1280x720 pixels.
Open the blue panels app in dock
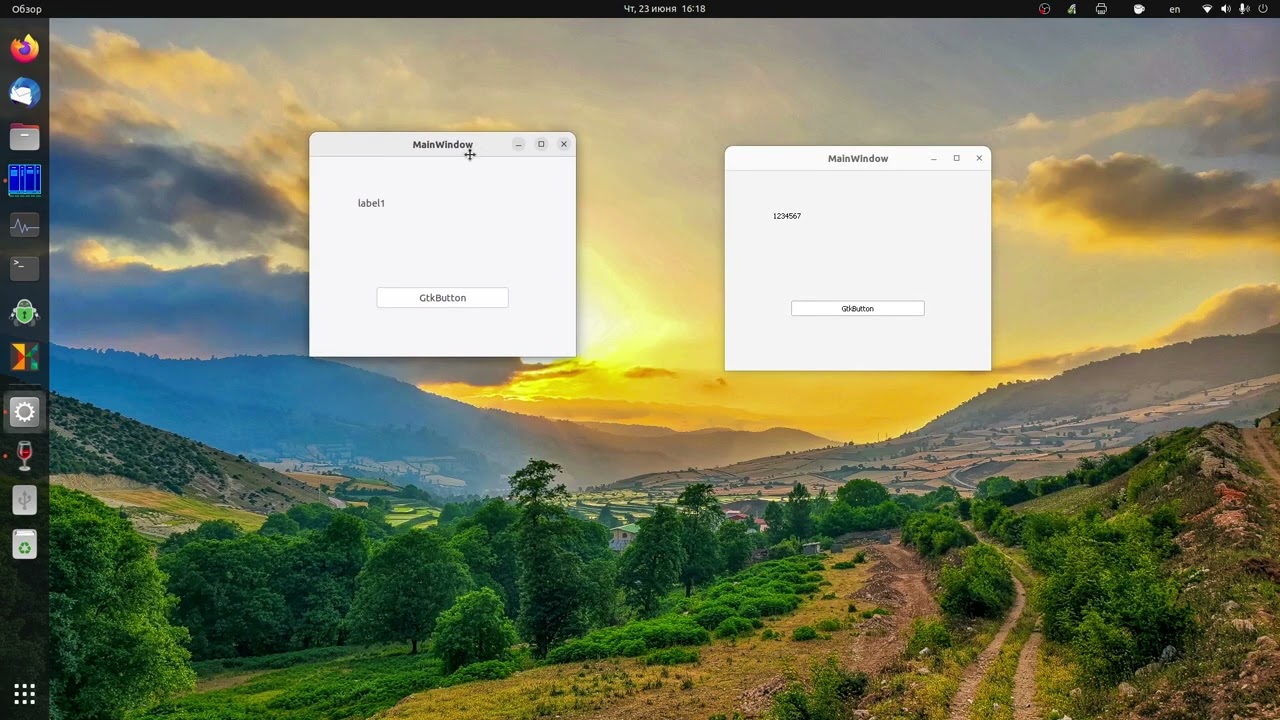tap(24, 180)
